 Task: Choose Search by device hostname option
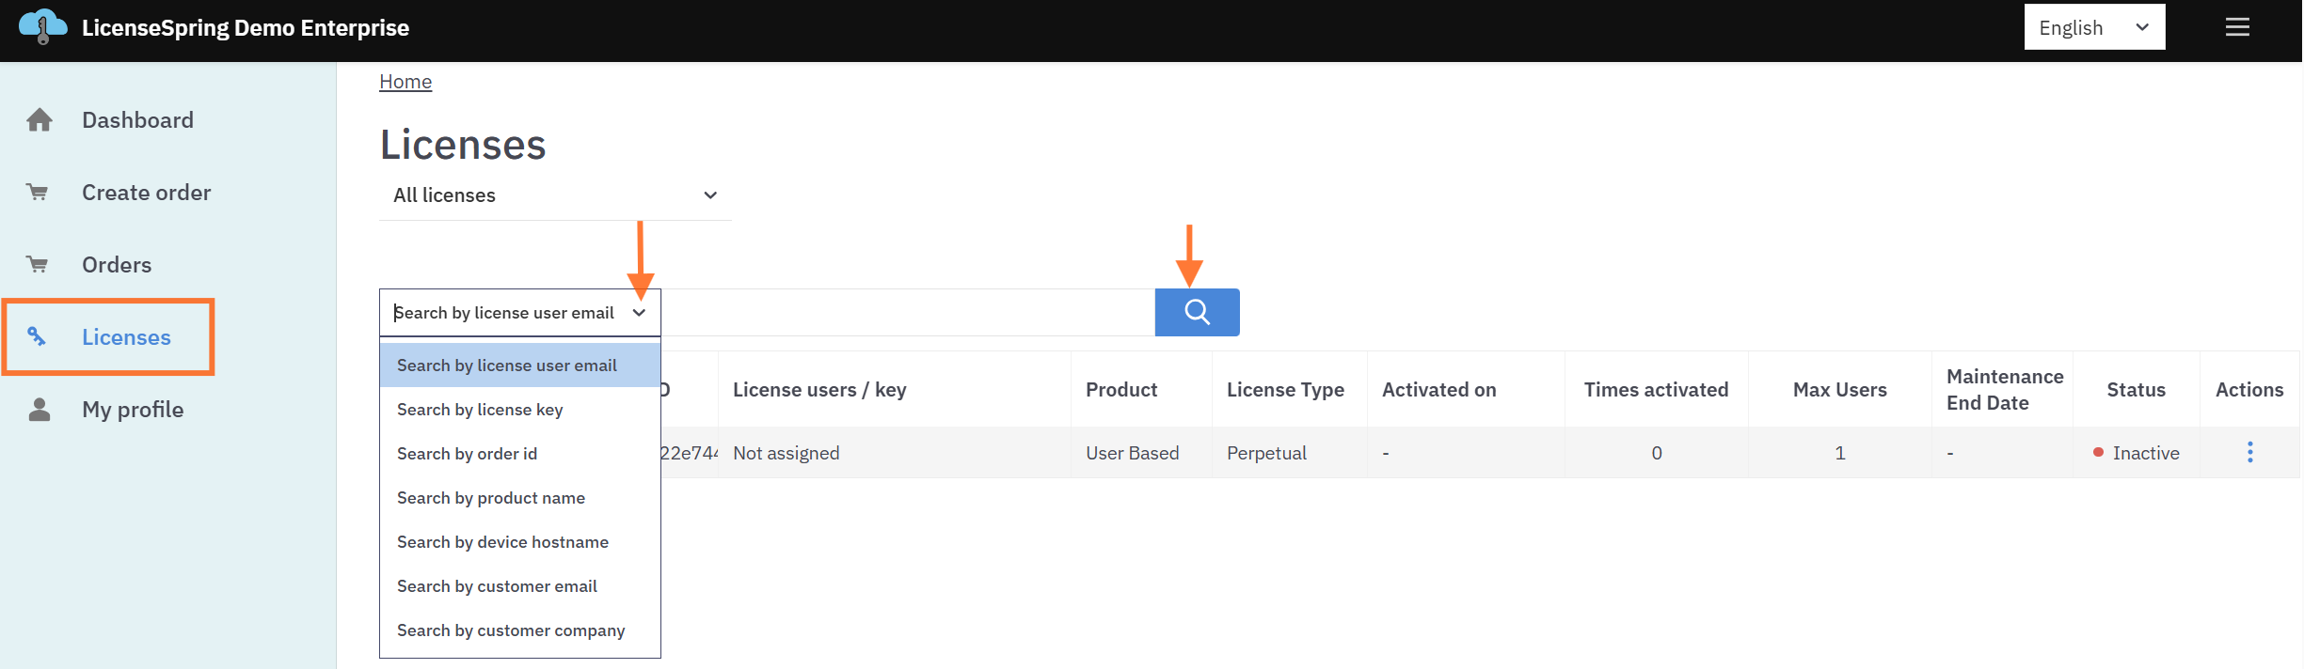(502, 541)
